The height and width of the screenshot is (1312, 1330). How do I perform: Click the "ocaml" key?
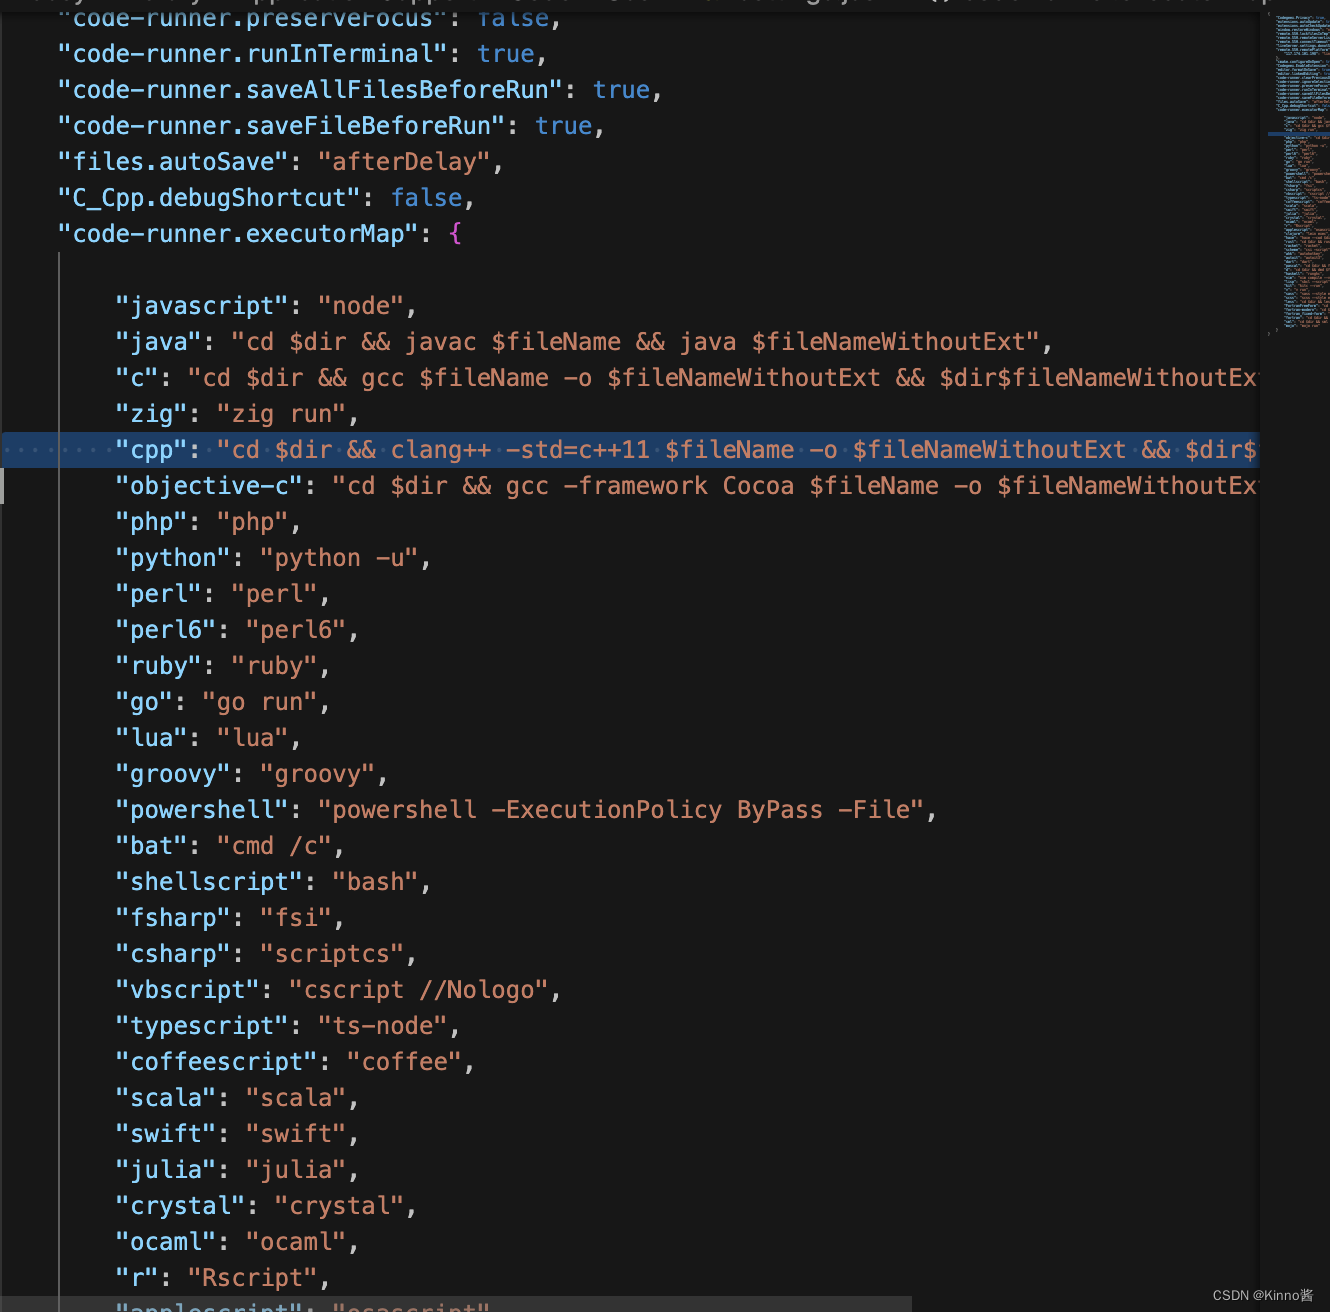coord(166,1242)
